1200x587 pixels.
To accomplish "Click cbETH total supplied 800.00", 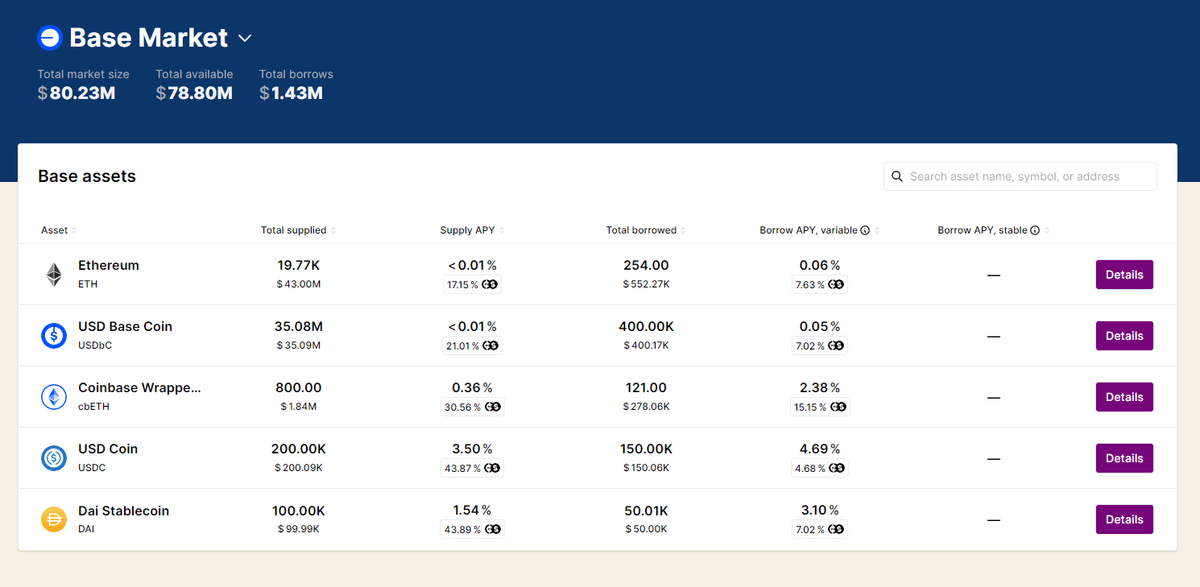I will (298, 388).
